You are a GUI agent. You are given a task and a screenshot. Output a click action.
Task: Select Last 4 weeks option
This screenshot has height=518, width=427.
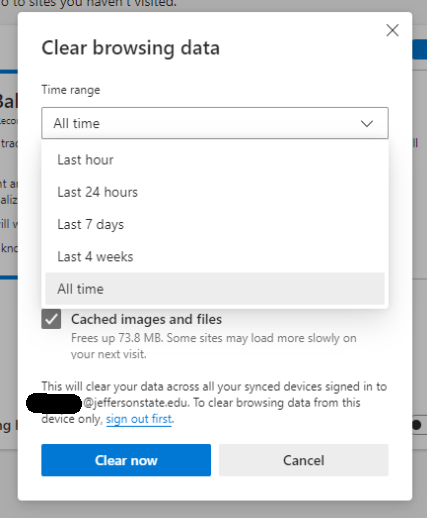coord(215,257)
